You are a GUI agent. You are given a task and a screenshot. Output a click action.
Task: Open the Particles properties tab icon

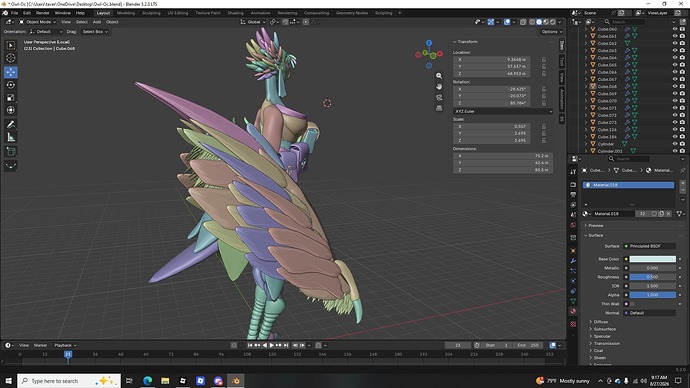click(573, 271)
